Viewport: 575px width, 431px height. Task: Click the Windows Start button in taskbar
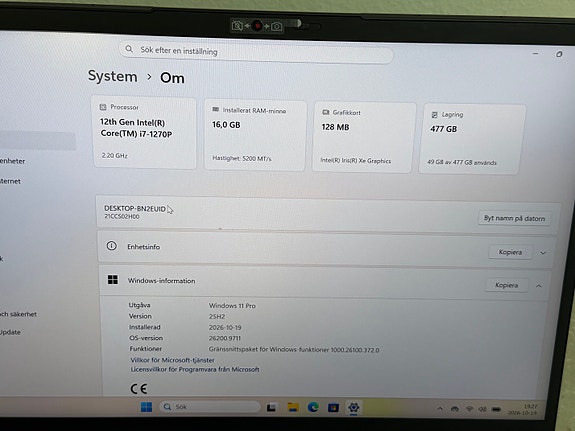[146, 407]
